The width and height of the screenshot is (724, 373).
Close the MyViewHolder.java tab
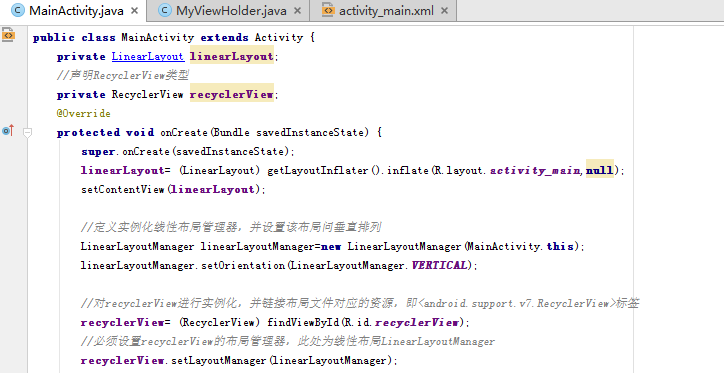click(x=298, y=11)
